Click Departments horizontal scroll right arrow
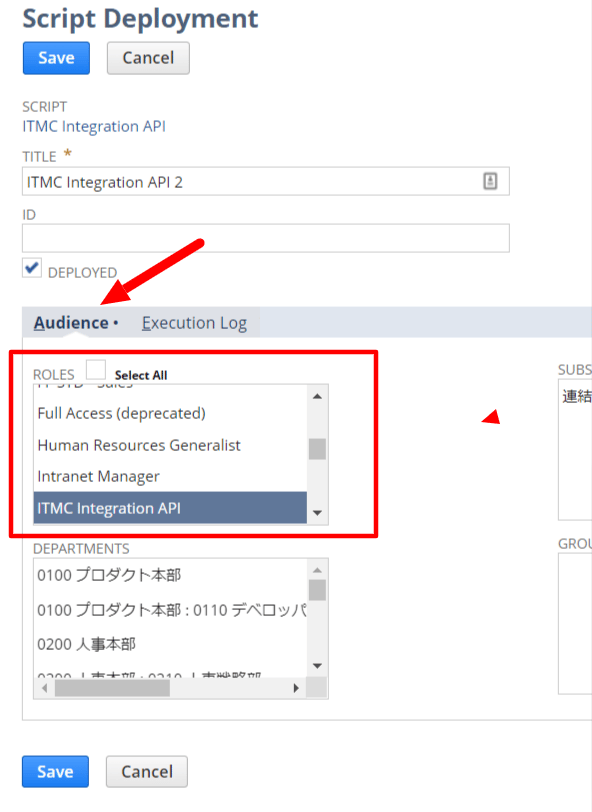Image resolution: width=592 pixels, height=812 pixels. pyautogui.click(x=296, y=688)
